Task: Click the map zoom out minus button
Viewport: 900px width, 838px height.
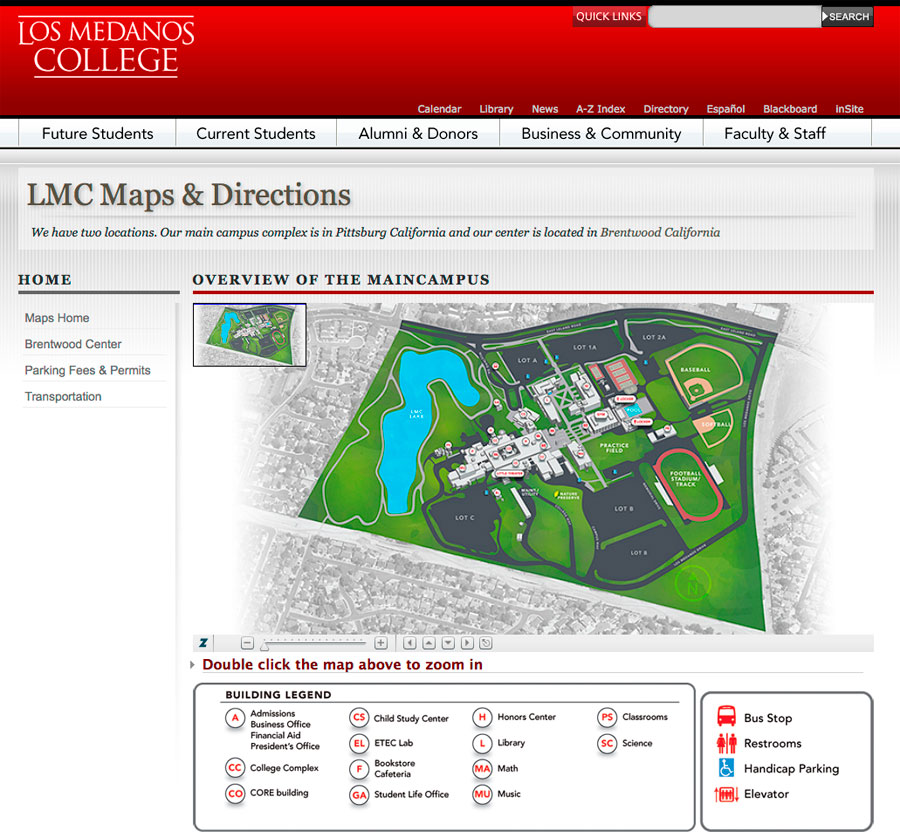Action: (x=247, y=643)
